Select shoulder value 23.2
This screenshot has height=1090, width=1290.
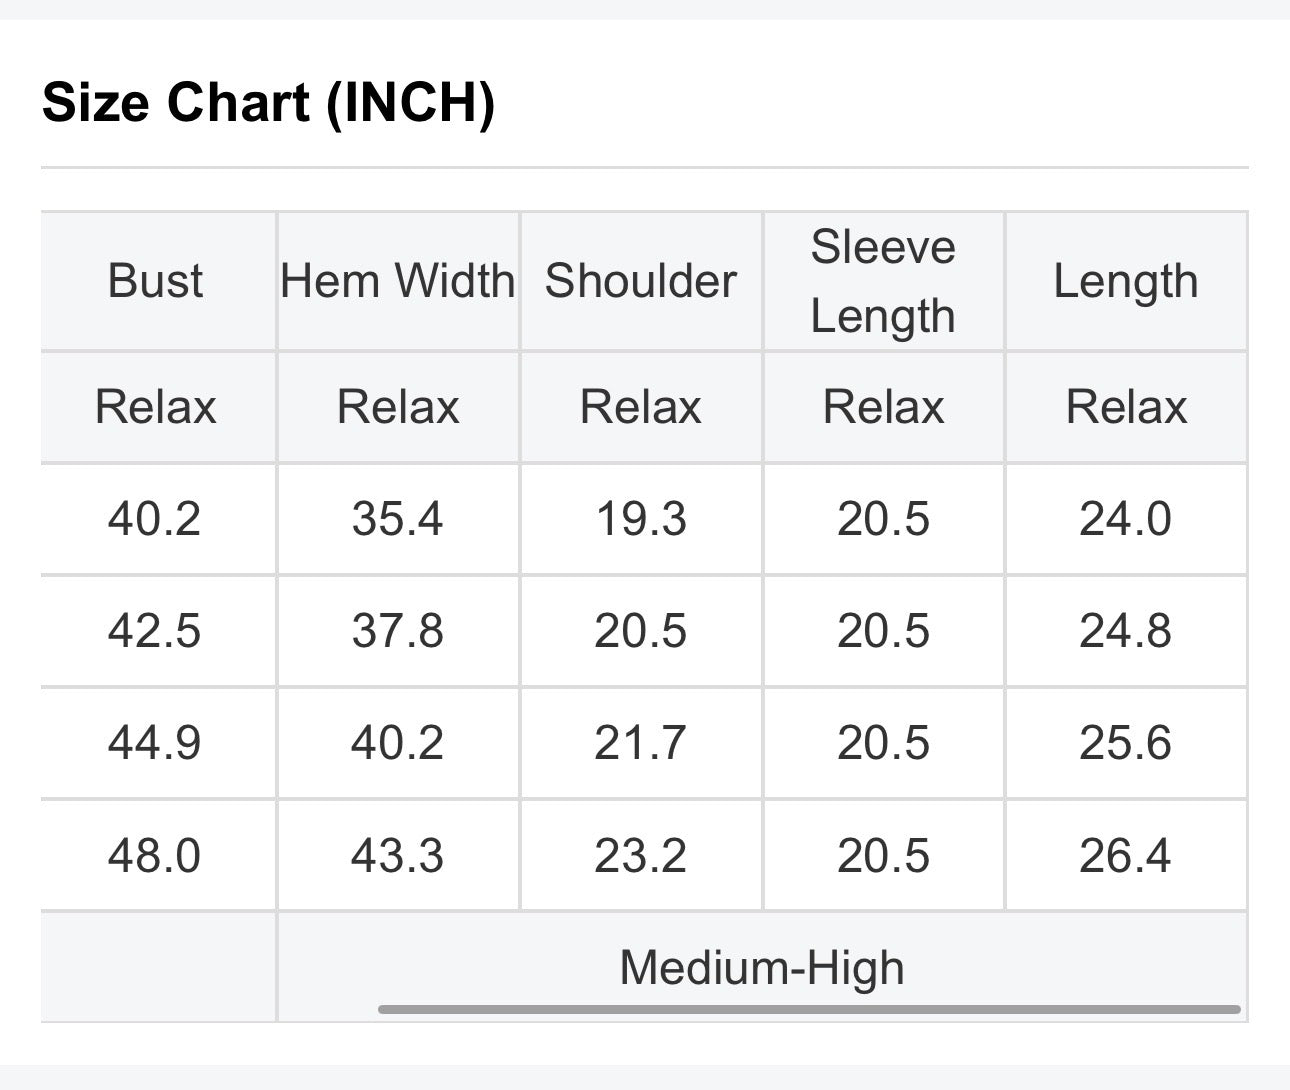(641, 856)
